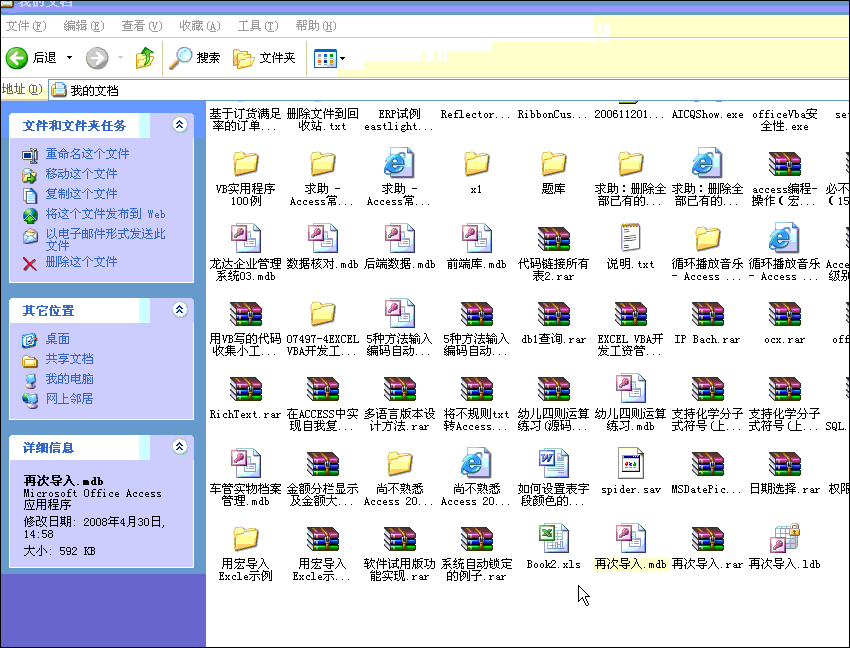Image resolution: width=850 pixels, height=648 pixels.
Task: Select the 前端库.mdb file icon
Action: tap(476, 238)
